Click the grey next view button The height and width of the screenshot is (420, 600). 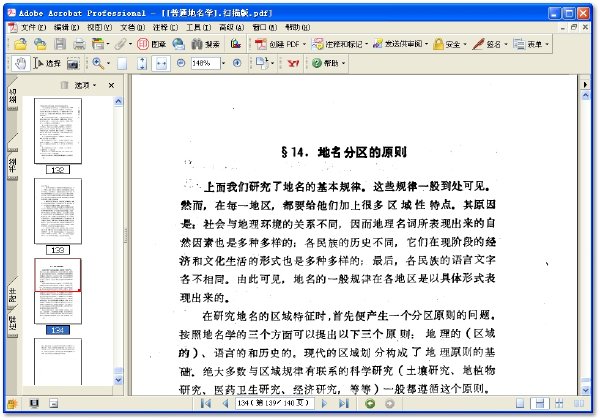(x=390, y=404)
